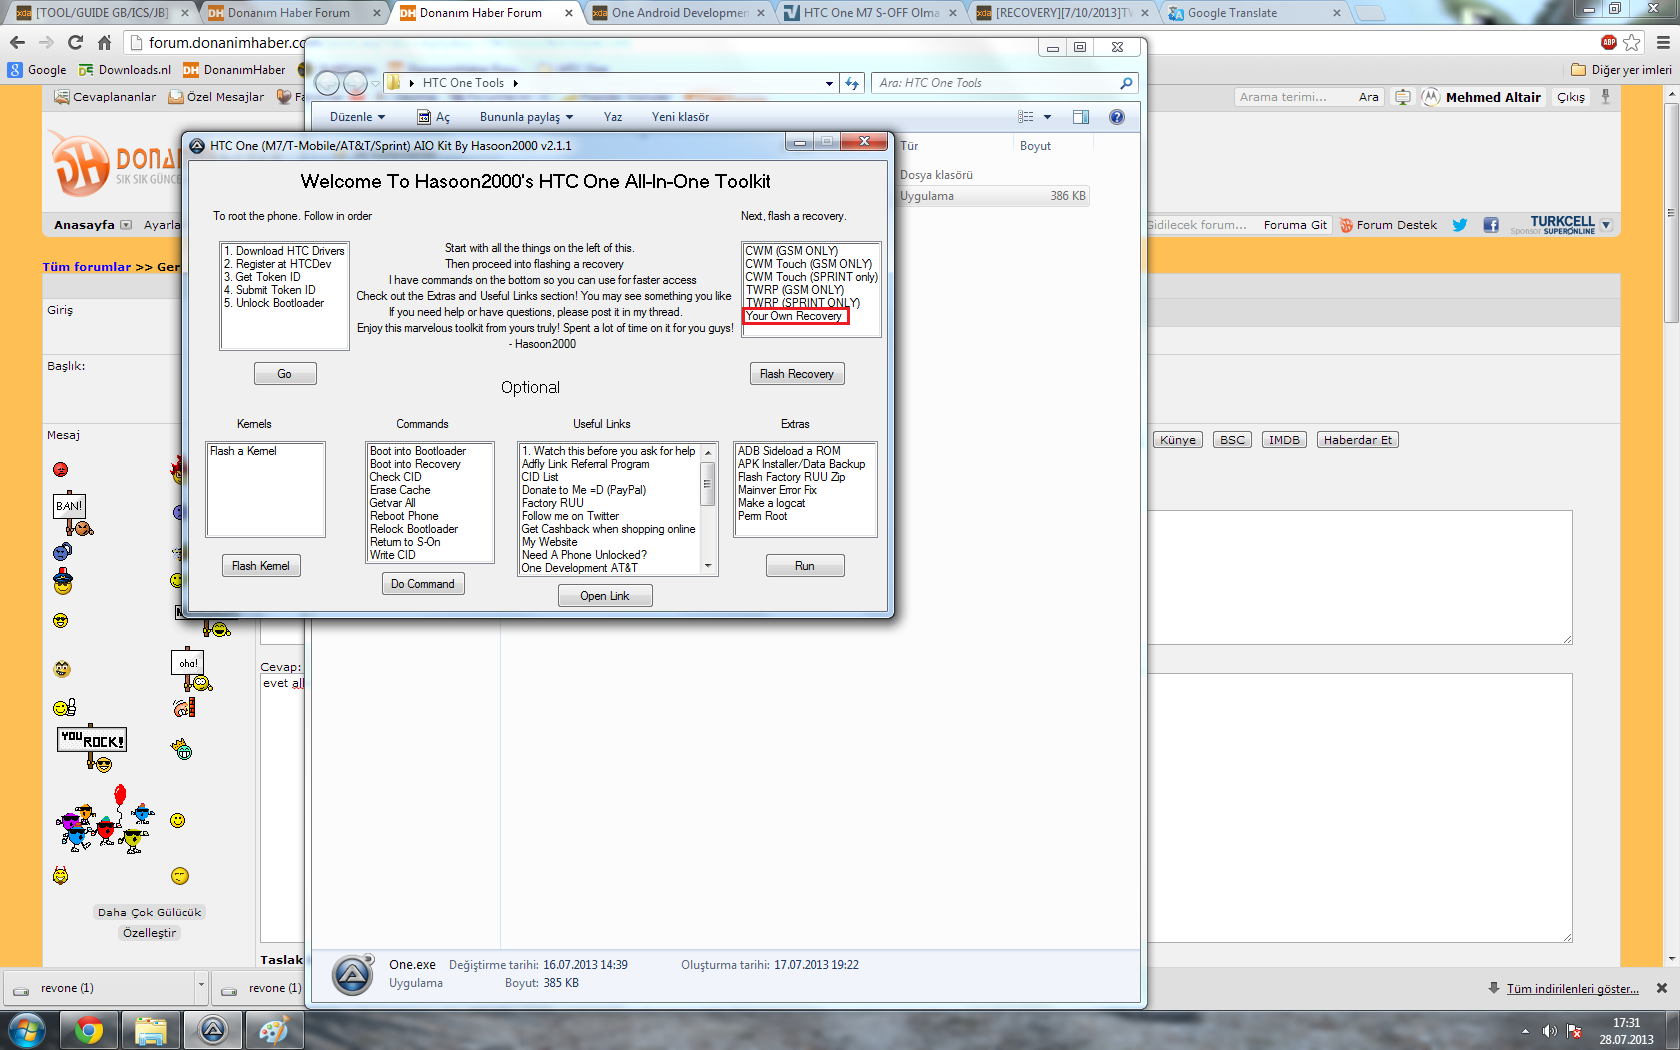Open Chrome from the taskbar
1680x1050 pixels.
[x=89, y=1030]
